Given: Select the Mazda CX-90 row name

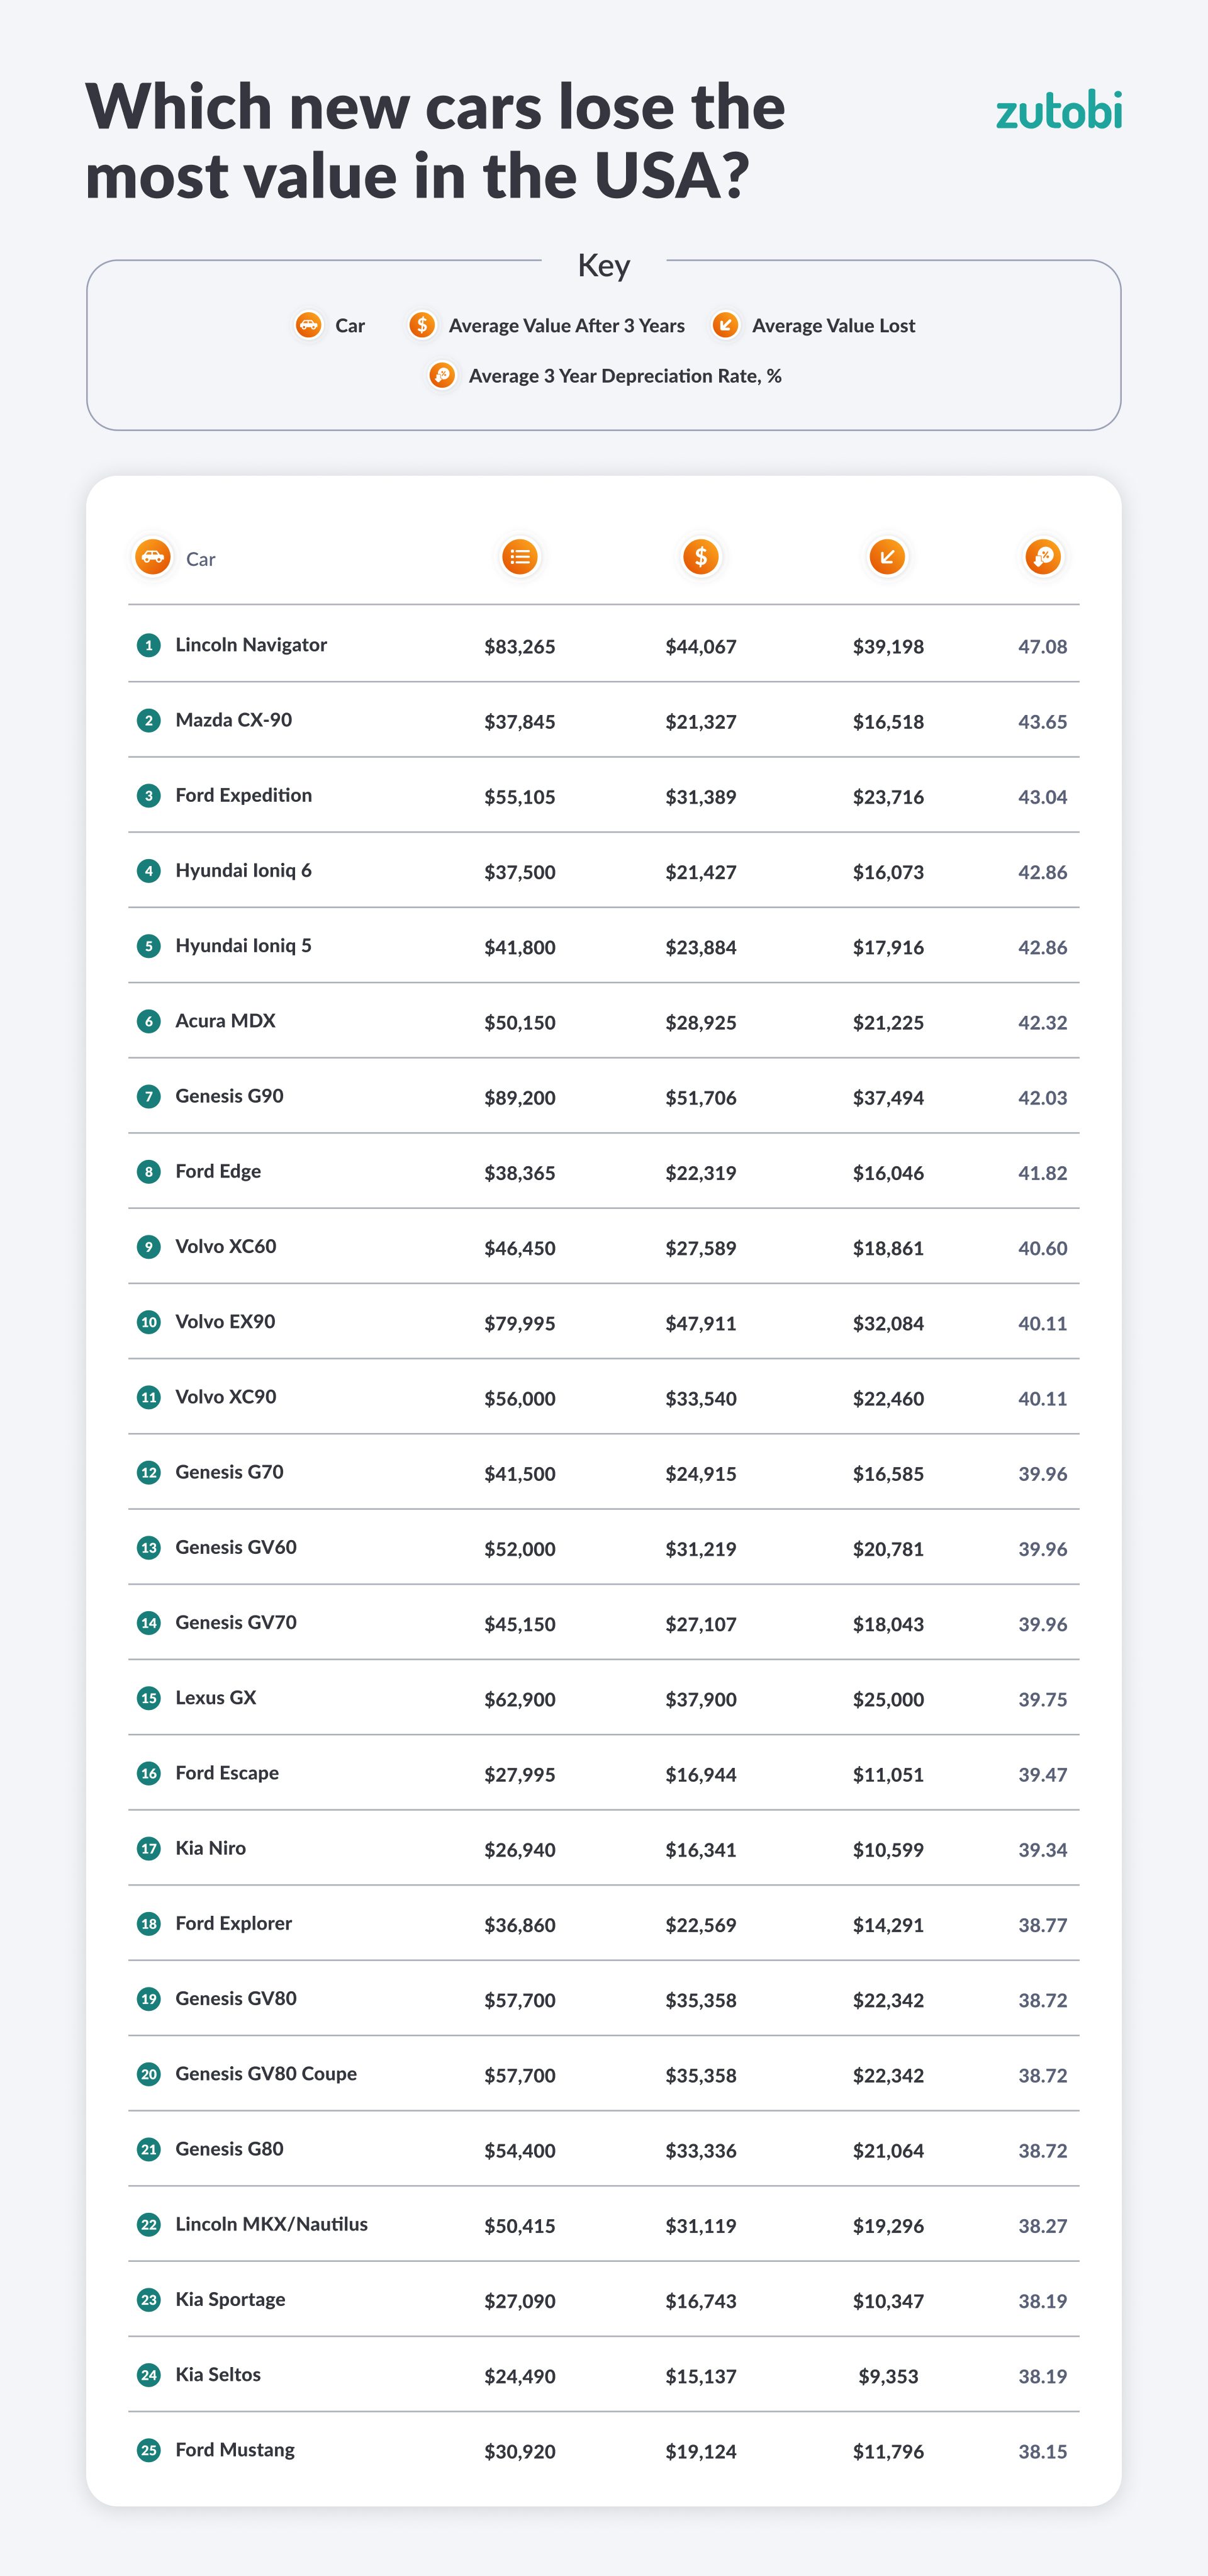Looking at the screenshot, I should [233, 720].
